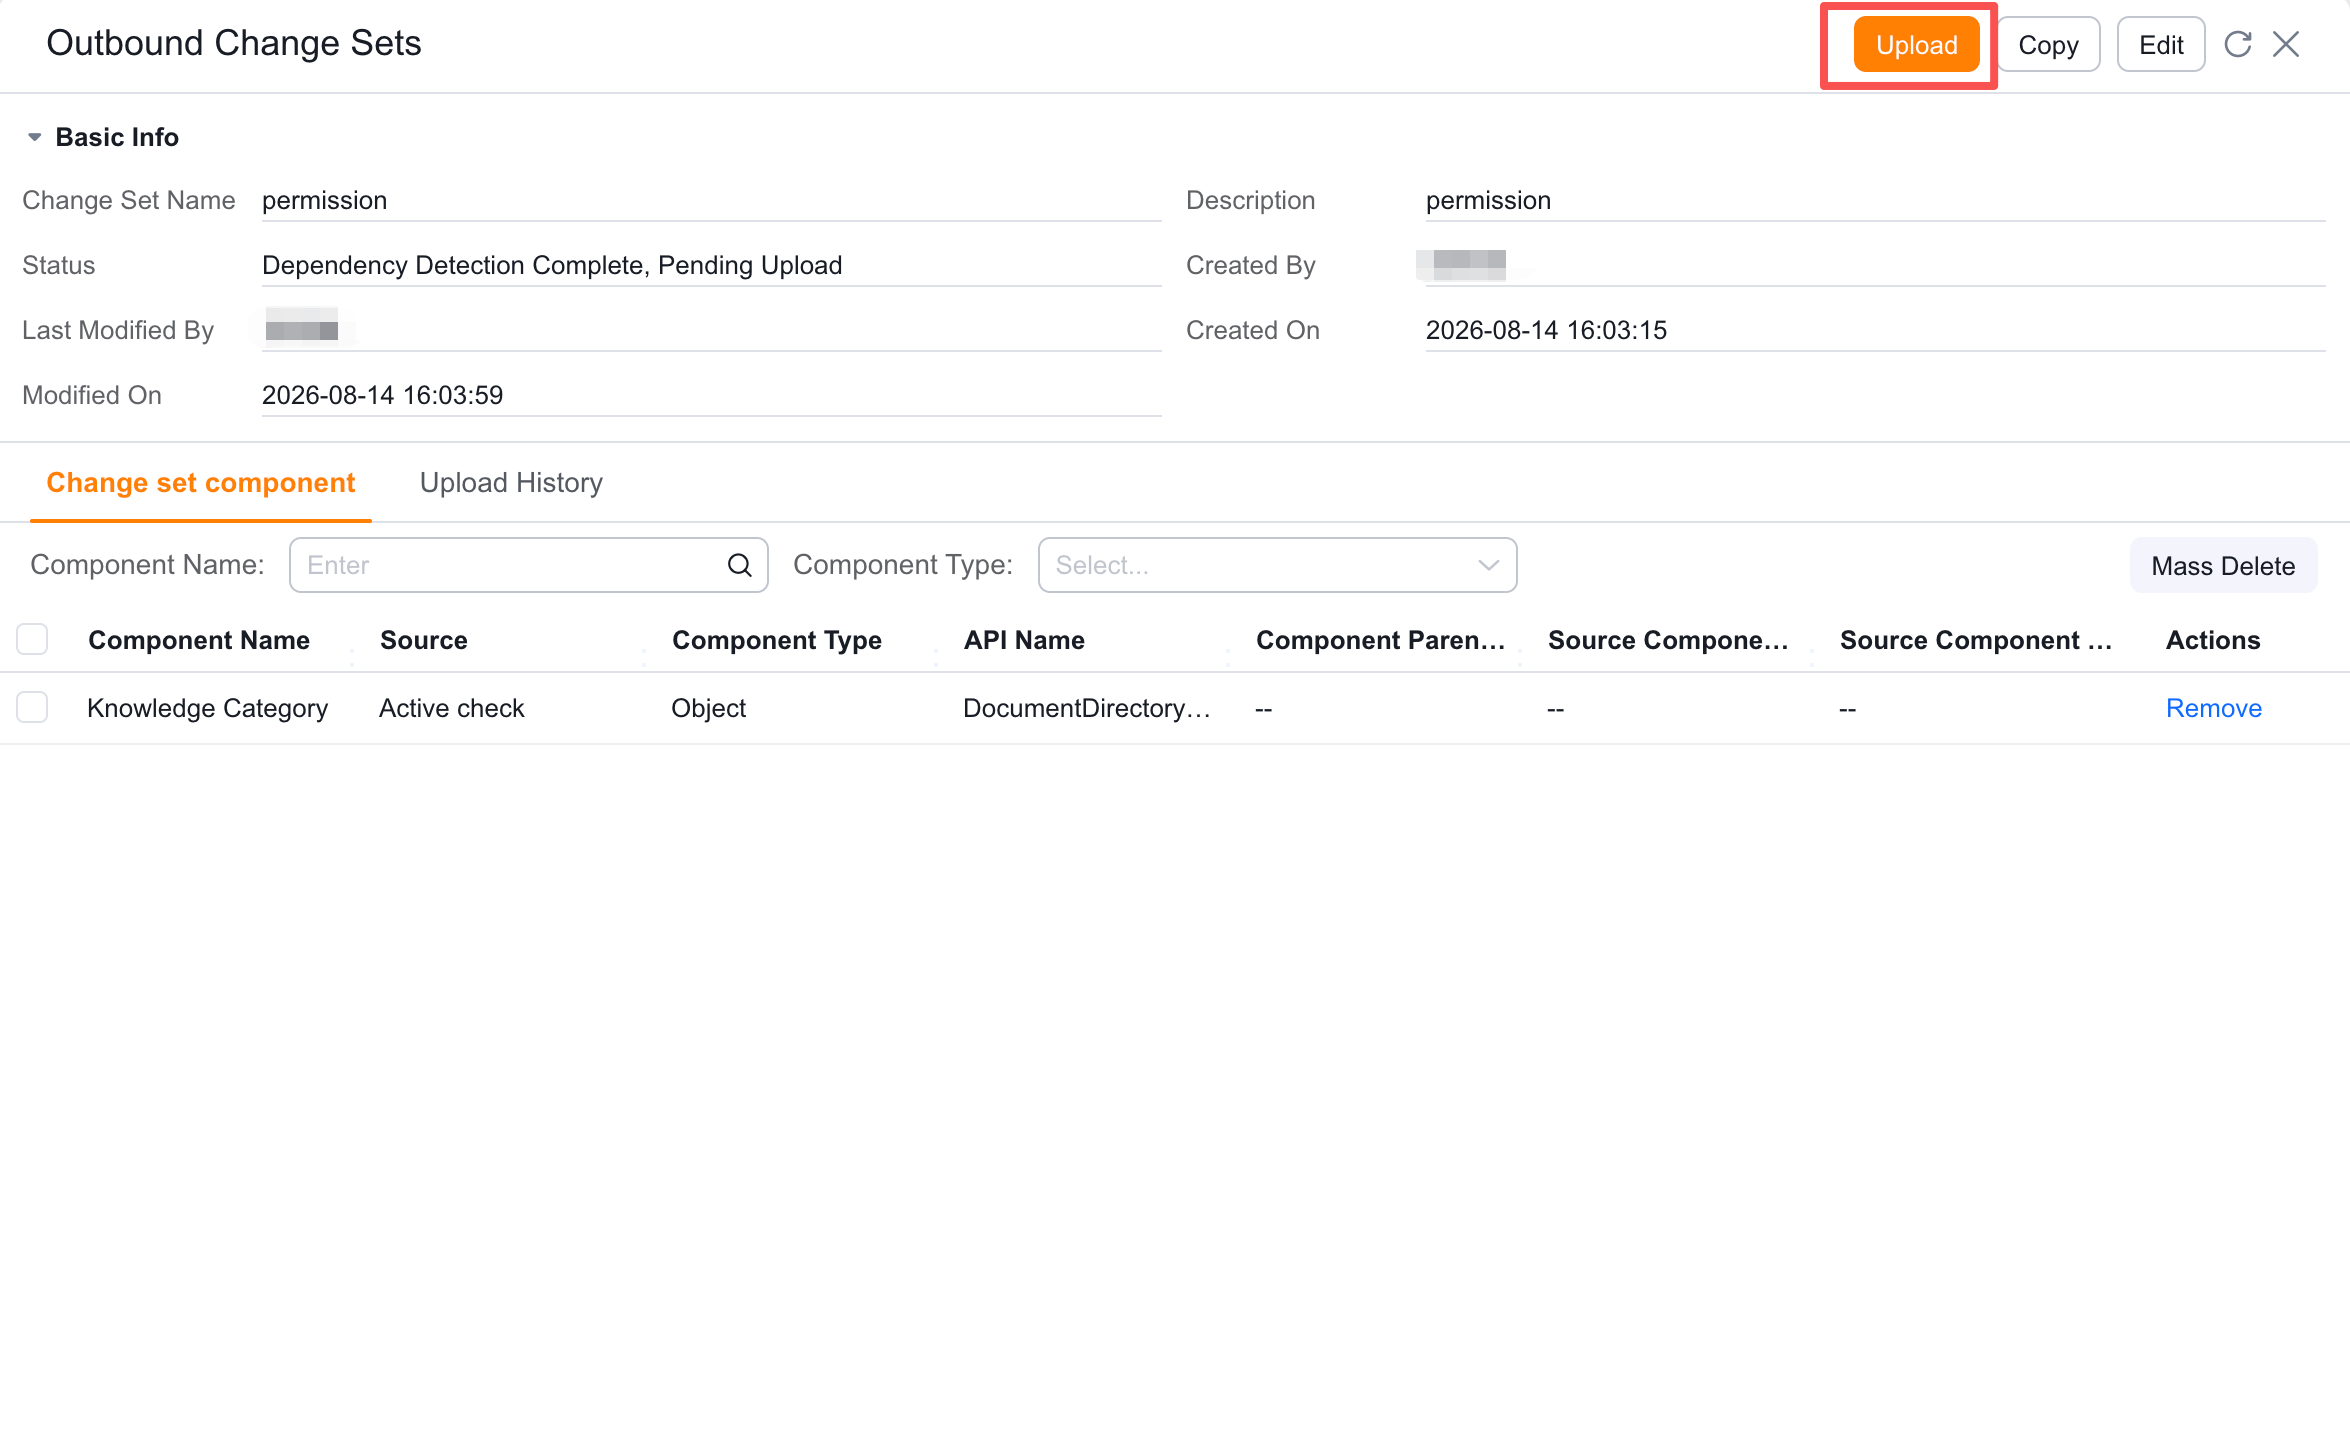Click the Object component type cell
Screen dimensions: 2350x1446
tap(708, 708)
